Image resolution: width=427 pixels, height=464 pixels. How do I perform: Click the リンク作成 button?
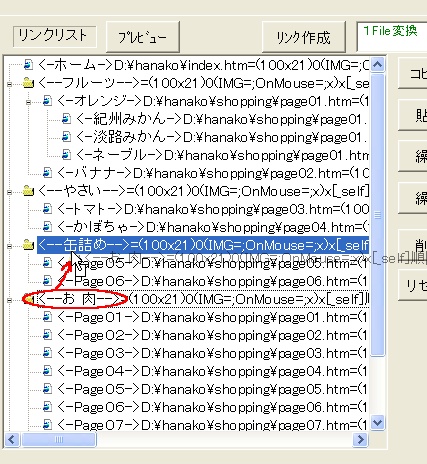pyautogui.click(x=304, y=37)
